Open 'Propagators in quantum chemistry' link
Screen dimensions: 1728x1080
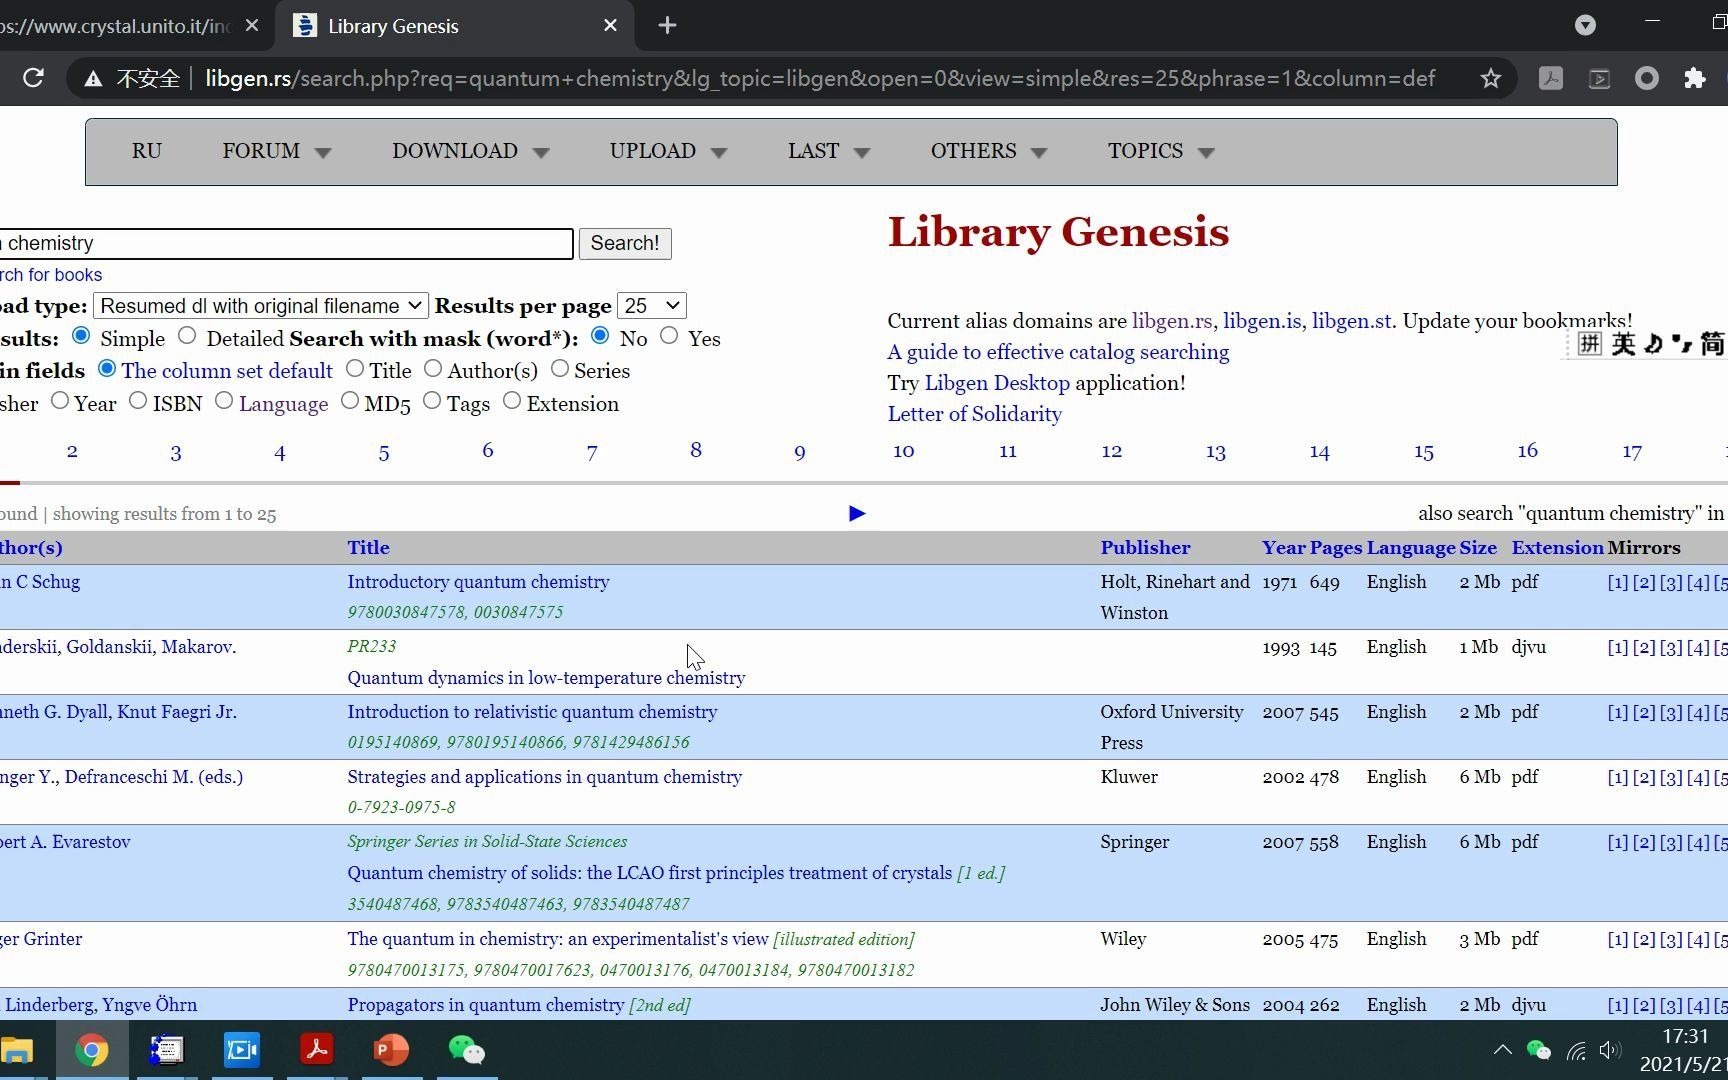[485, 1005]
